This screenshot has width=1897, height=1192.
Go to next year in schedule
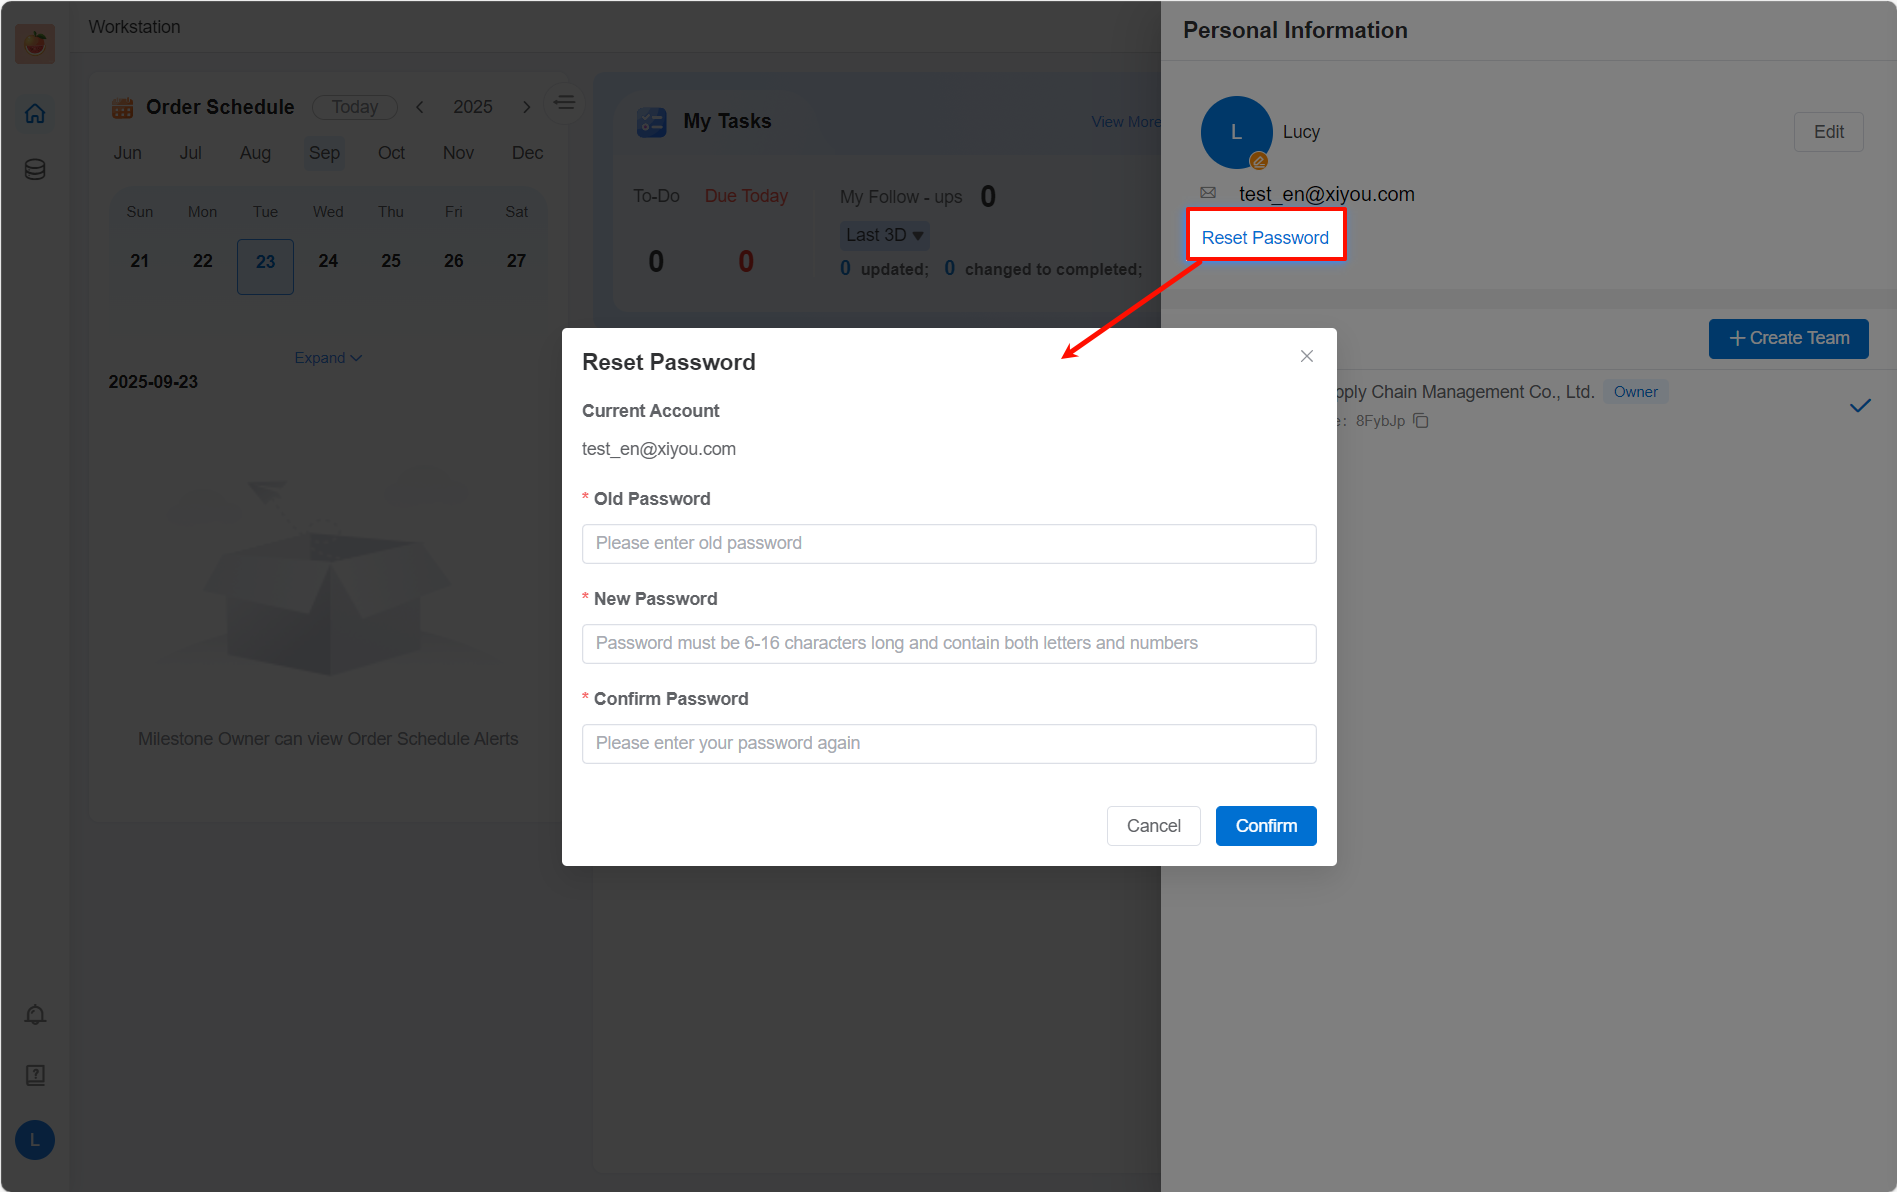pos(526,107)
